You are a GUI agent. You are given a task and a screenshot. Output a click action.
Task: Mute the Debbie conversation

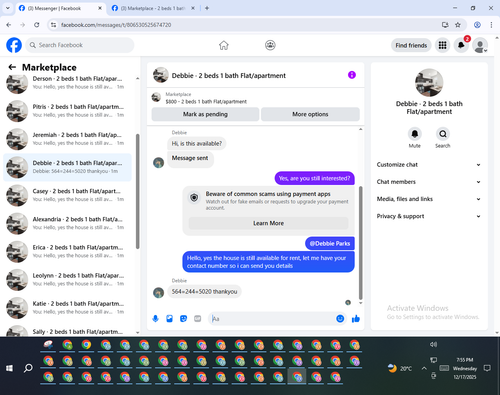point(415,134)
